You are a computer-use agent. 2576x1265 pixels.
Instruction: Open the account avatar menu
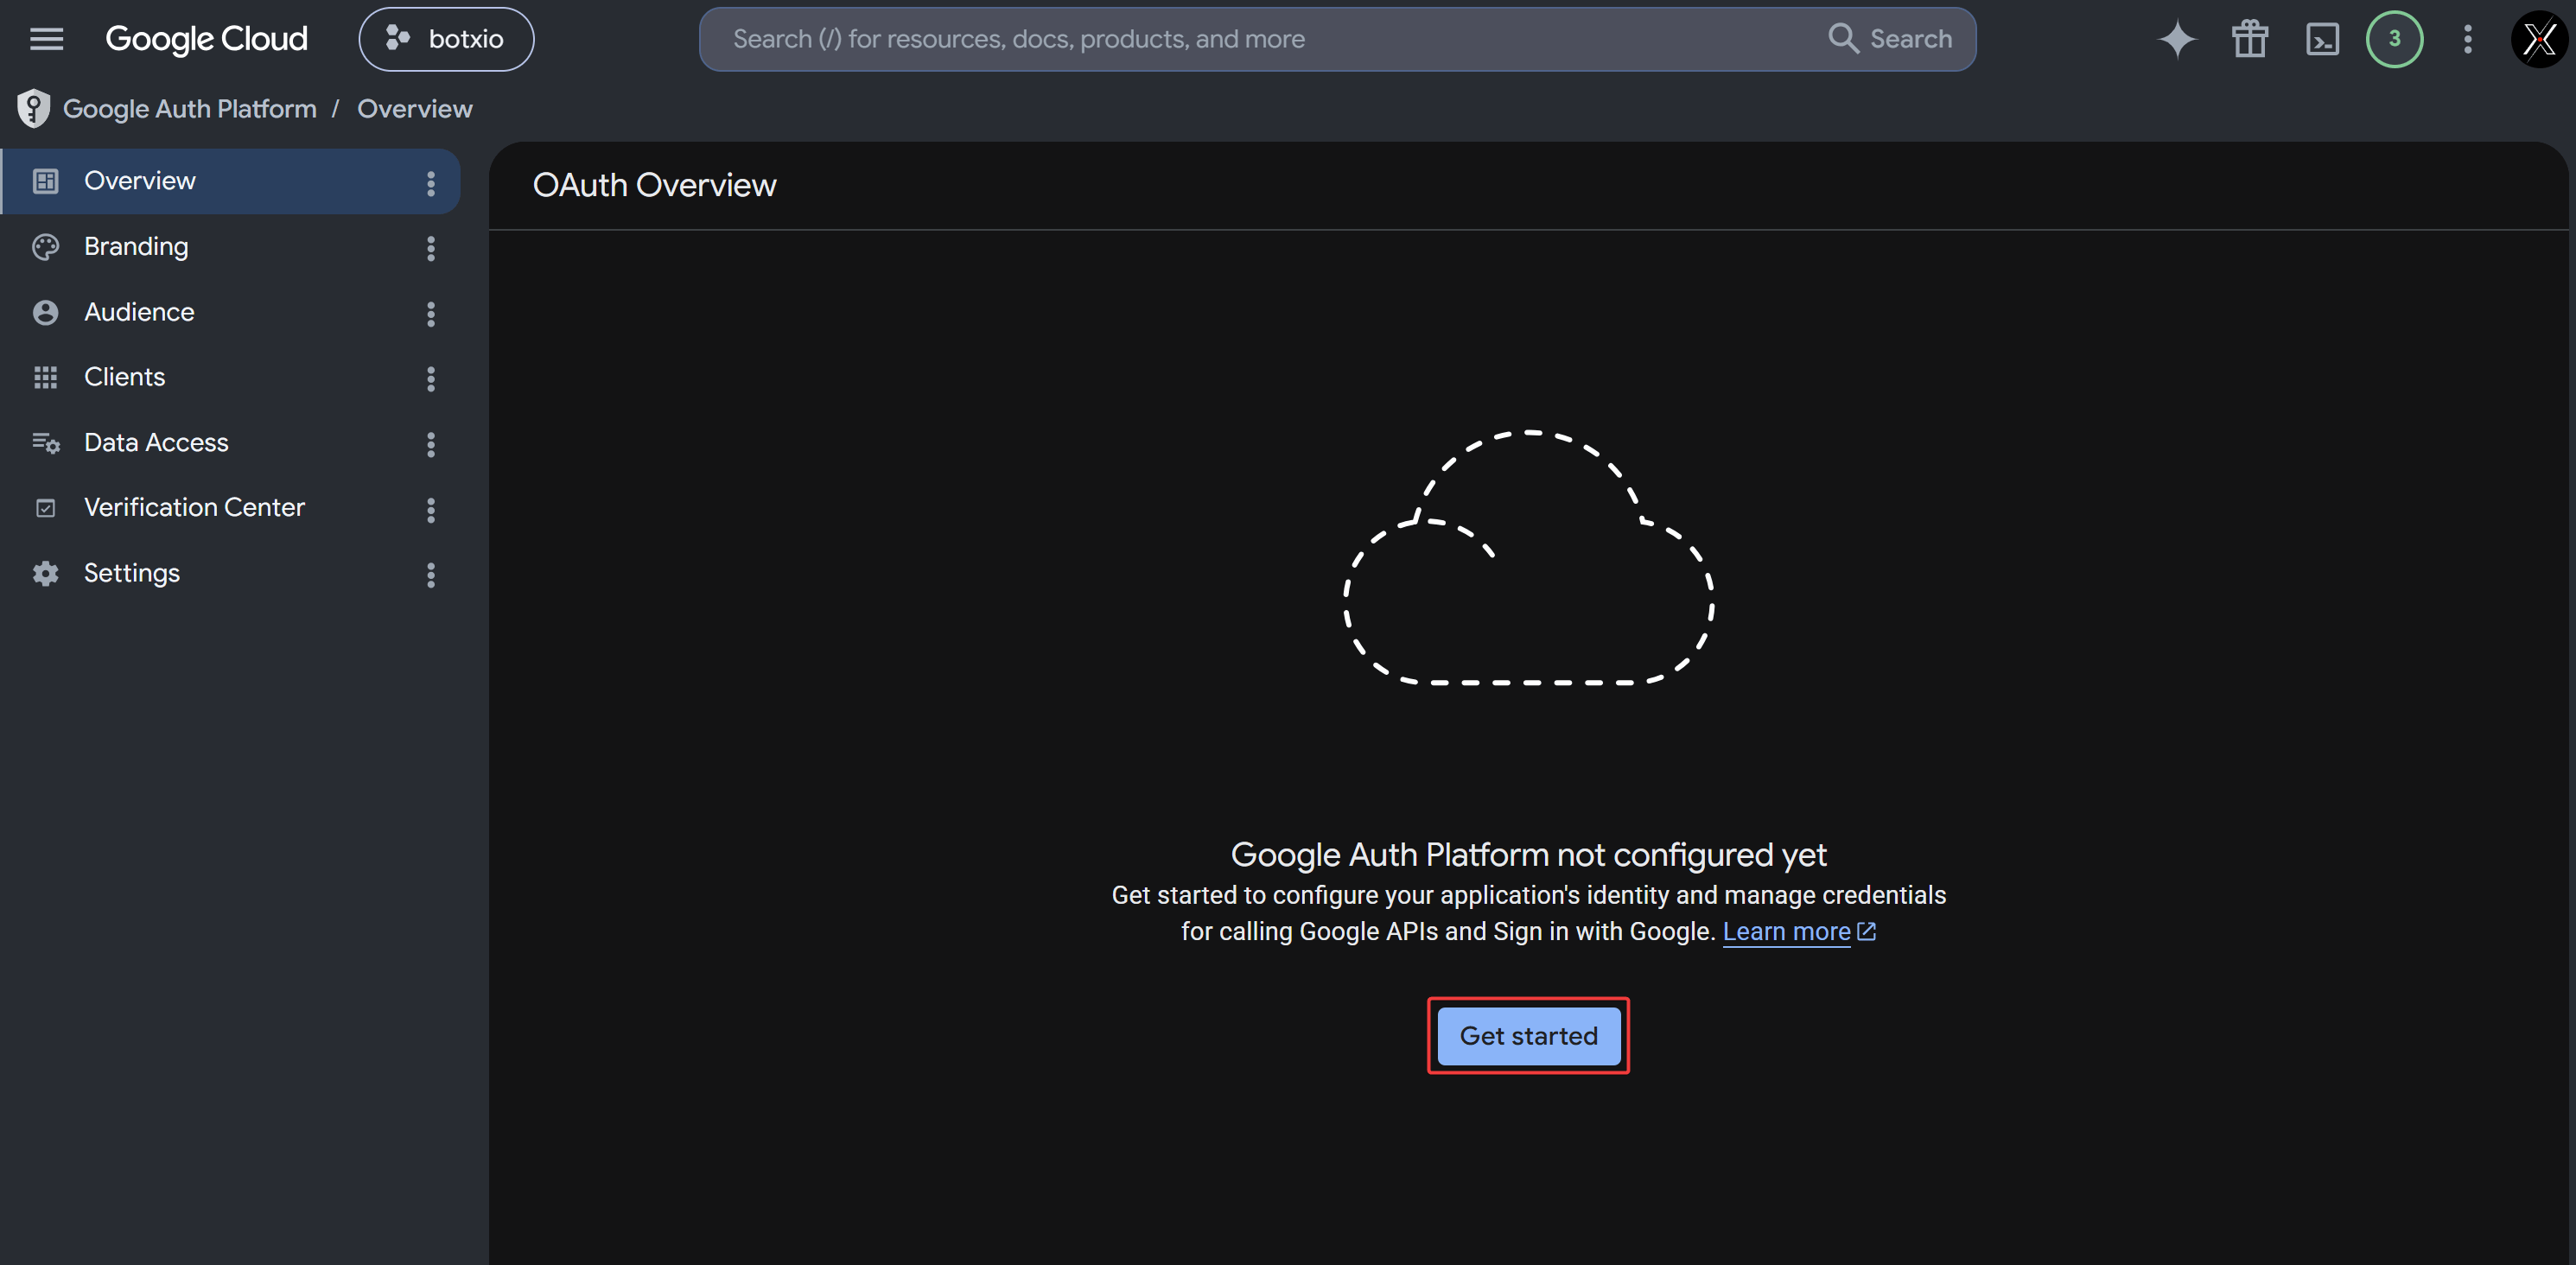(x=2540, y=39)
